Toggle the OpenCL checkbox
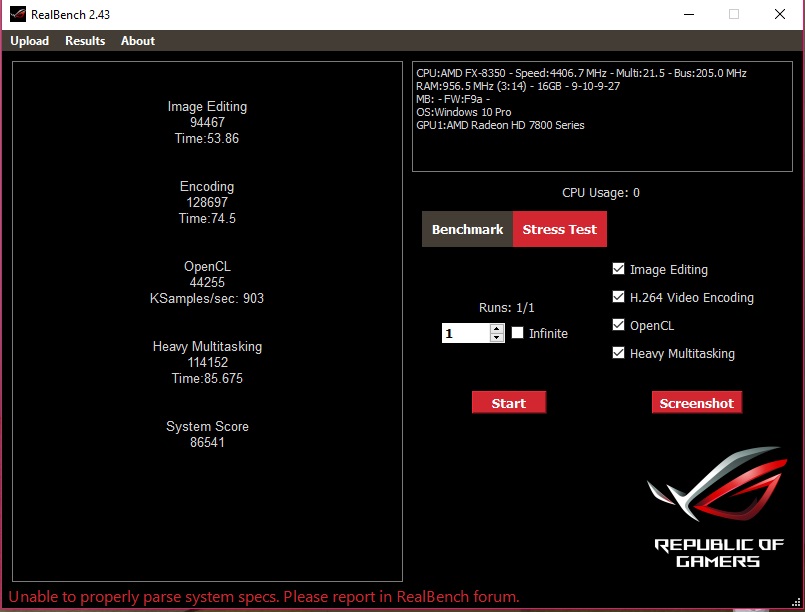This screenshot has height=612, width=805. (x=618, y=325)
